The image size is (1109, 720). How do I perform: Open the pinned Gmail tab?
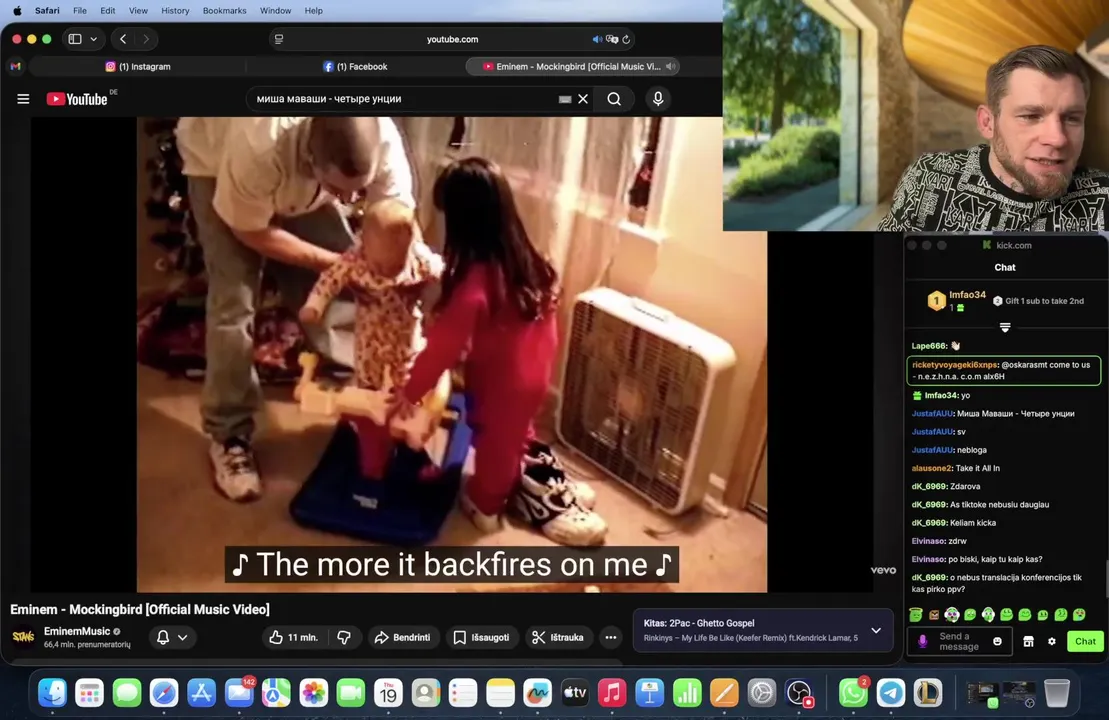pyautogui.click(x=16, y=66)
